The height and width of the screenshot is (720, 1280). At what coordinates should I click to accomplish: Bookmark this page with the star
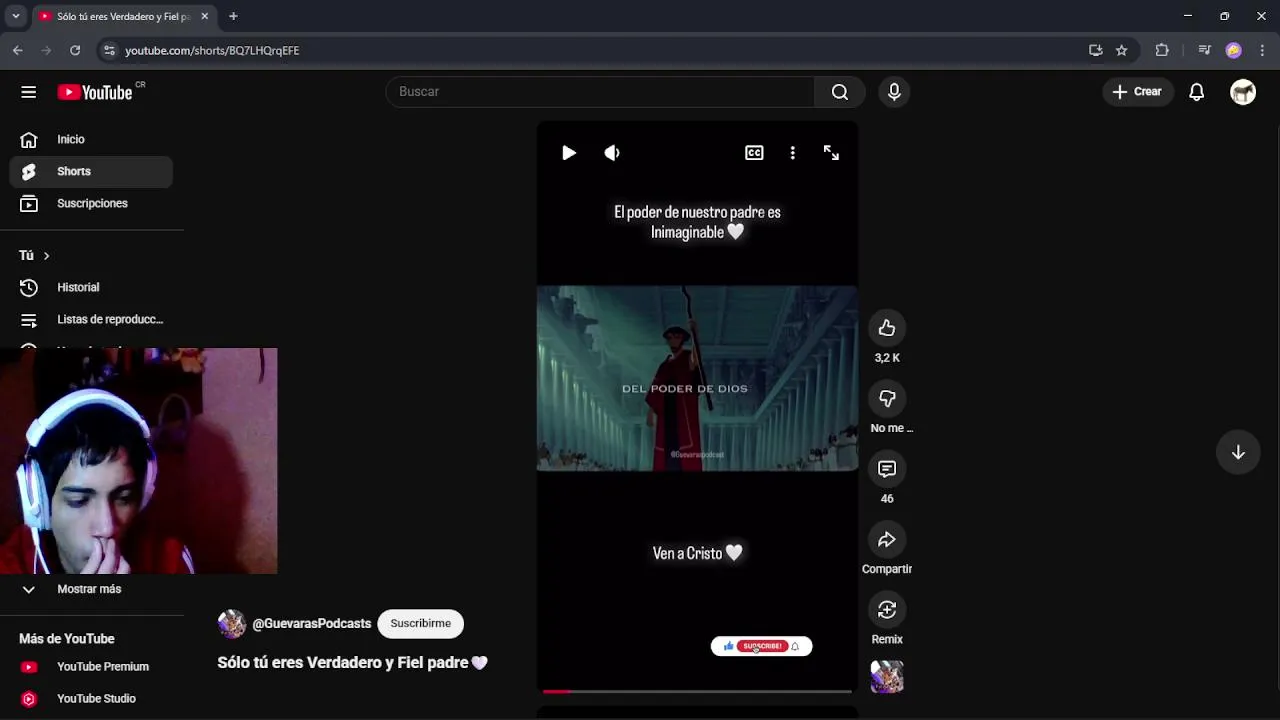click(1122, 50)
